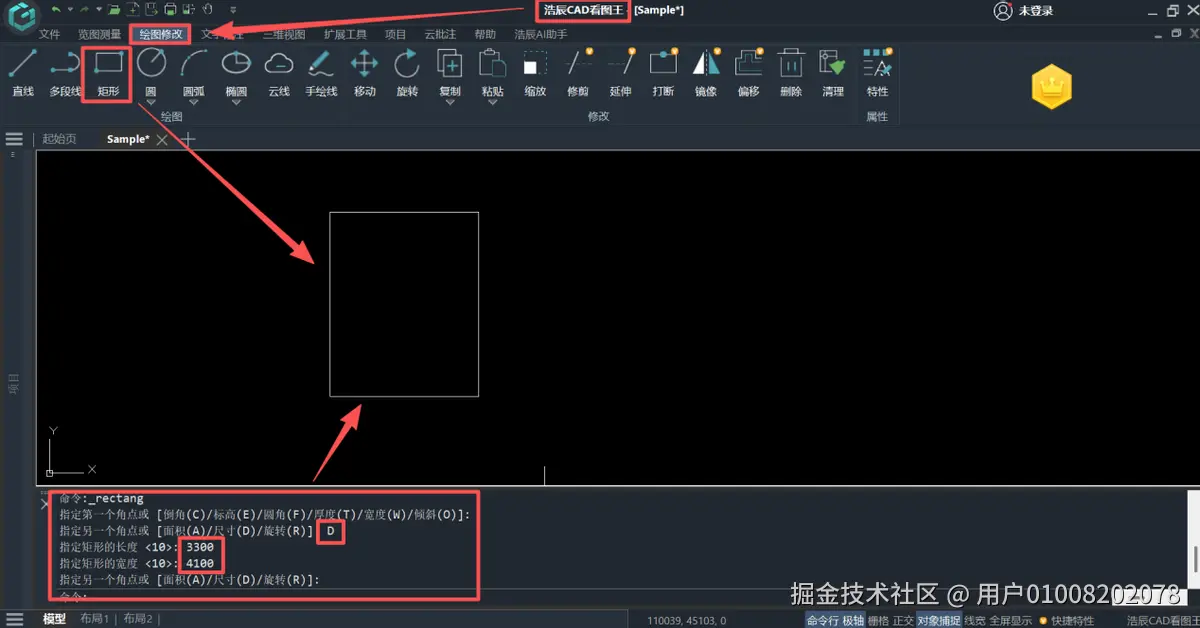Switch to the 项目 ribbon tab
Image resolution: width=1200 pixels, height=628 pixels.
tap(396, 34)
